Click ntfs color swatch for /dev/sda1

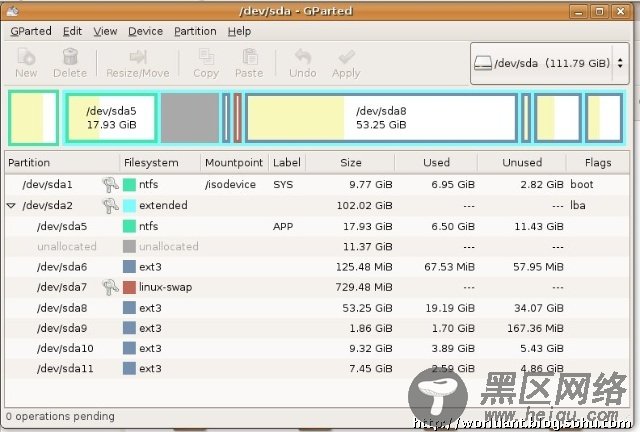[x=129, y=185]
